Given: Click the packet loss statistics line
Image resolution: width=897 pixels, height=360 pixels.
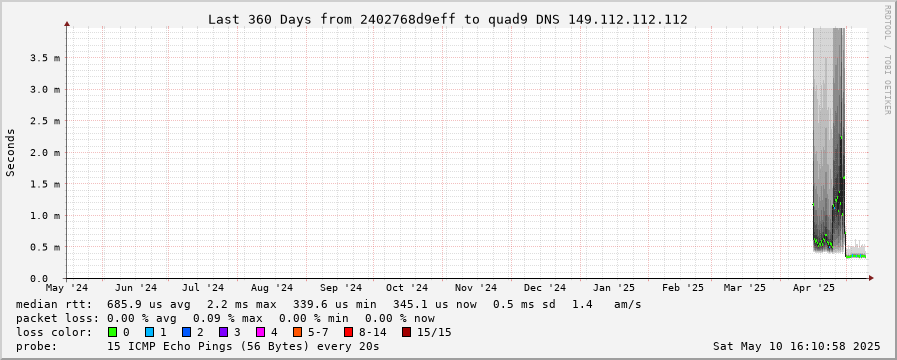Looking at the screenshot, I should 225,318.
